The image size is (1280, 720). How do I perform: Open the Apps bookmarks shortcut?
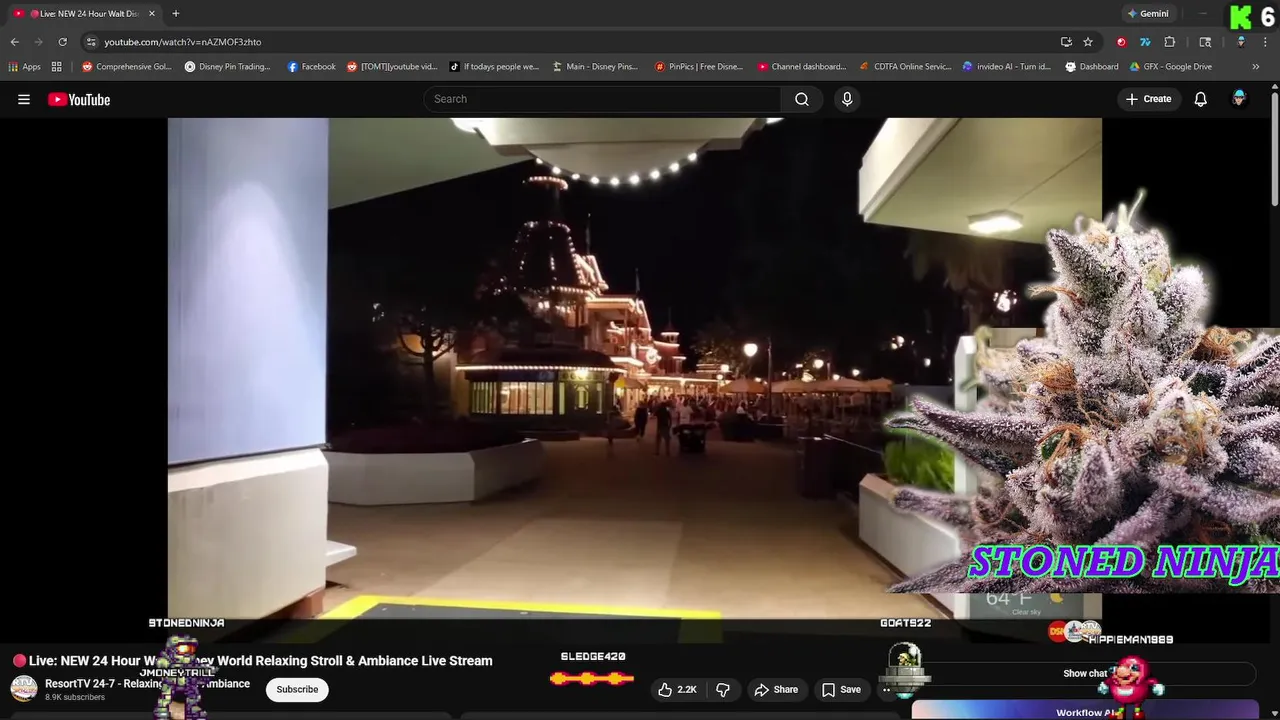tap(24, 67)
